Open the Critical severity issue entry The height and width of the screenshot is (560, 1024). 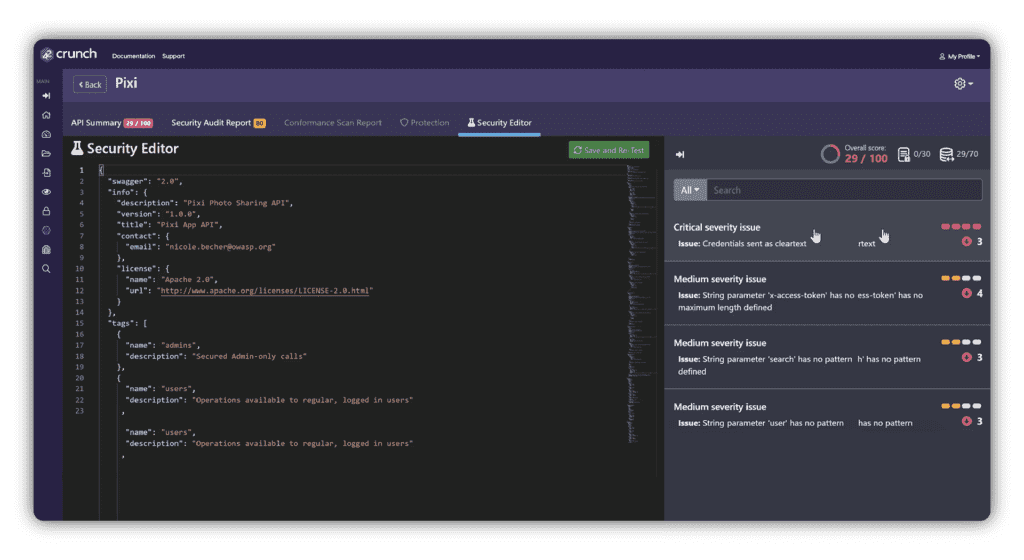tap(827, 235)
